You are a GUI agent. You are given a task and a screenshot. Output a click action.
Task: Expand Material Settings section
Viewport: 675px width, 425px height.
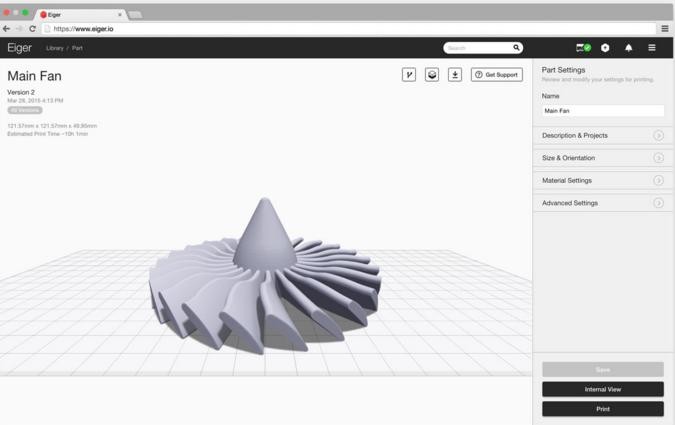pos(601,181)
